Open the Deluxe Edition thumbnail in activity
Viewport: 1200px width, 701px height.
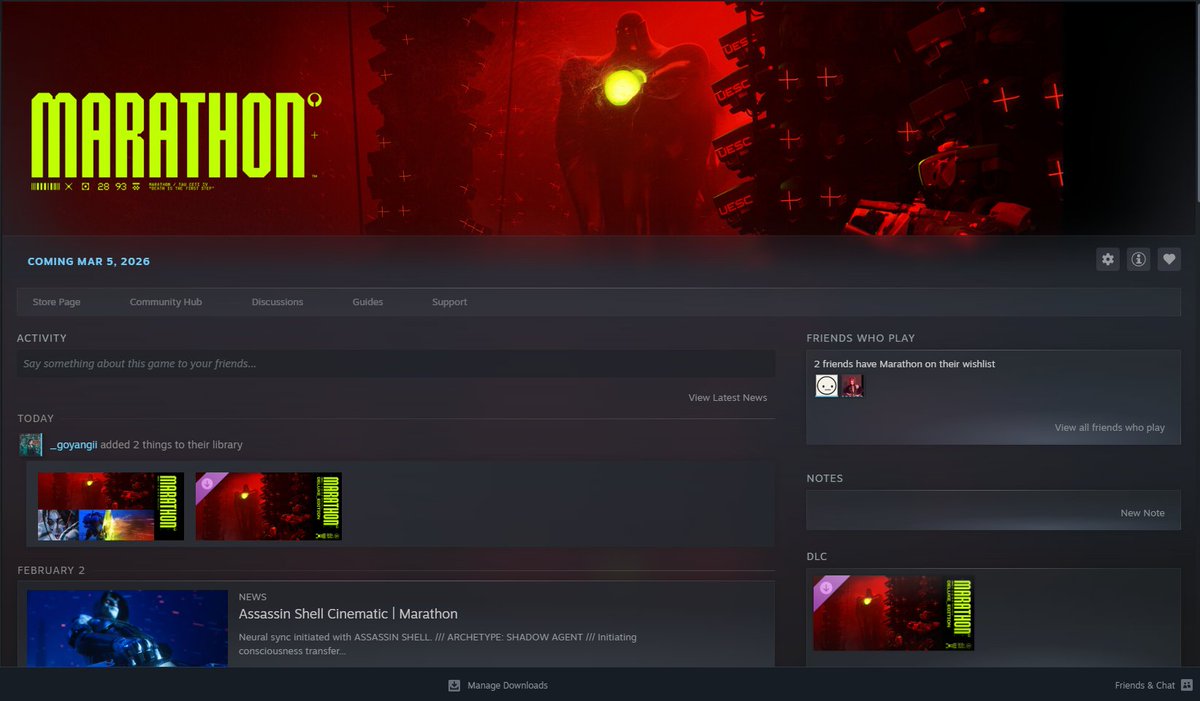point(269,507)
